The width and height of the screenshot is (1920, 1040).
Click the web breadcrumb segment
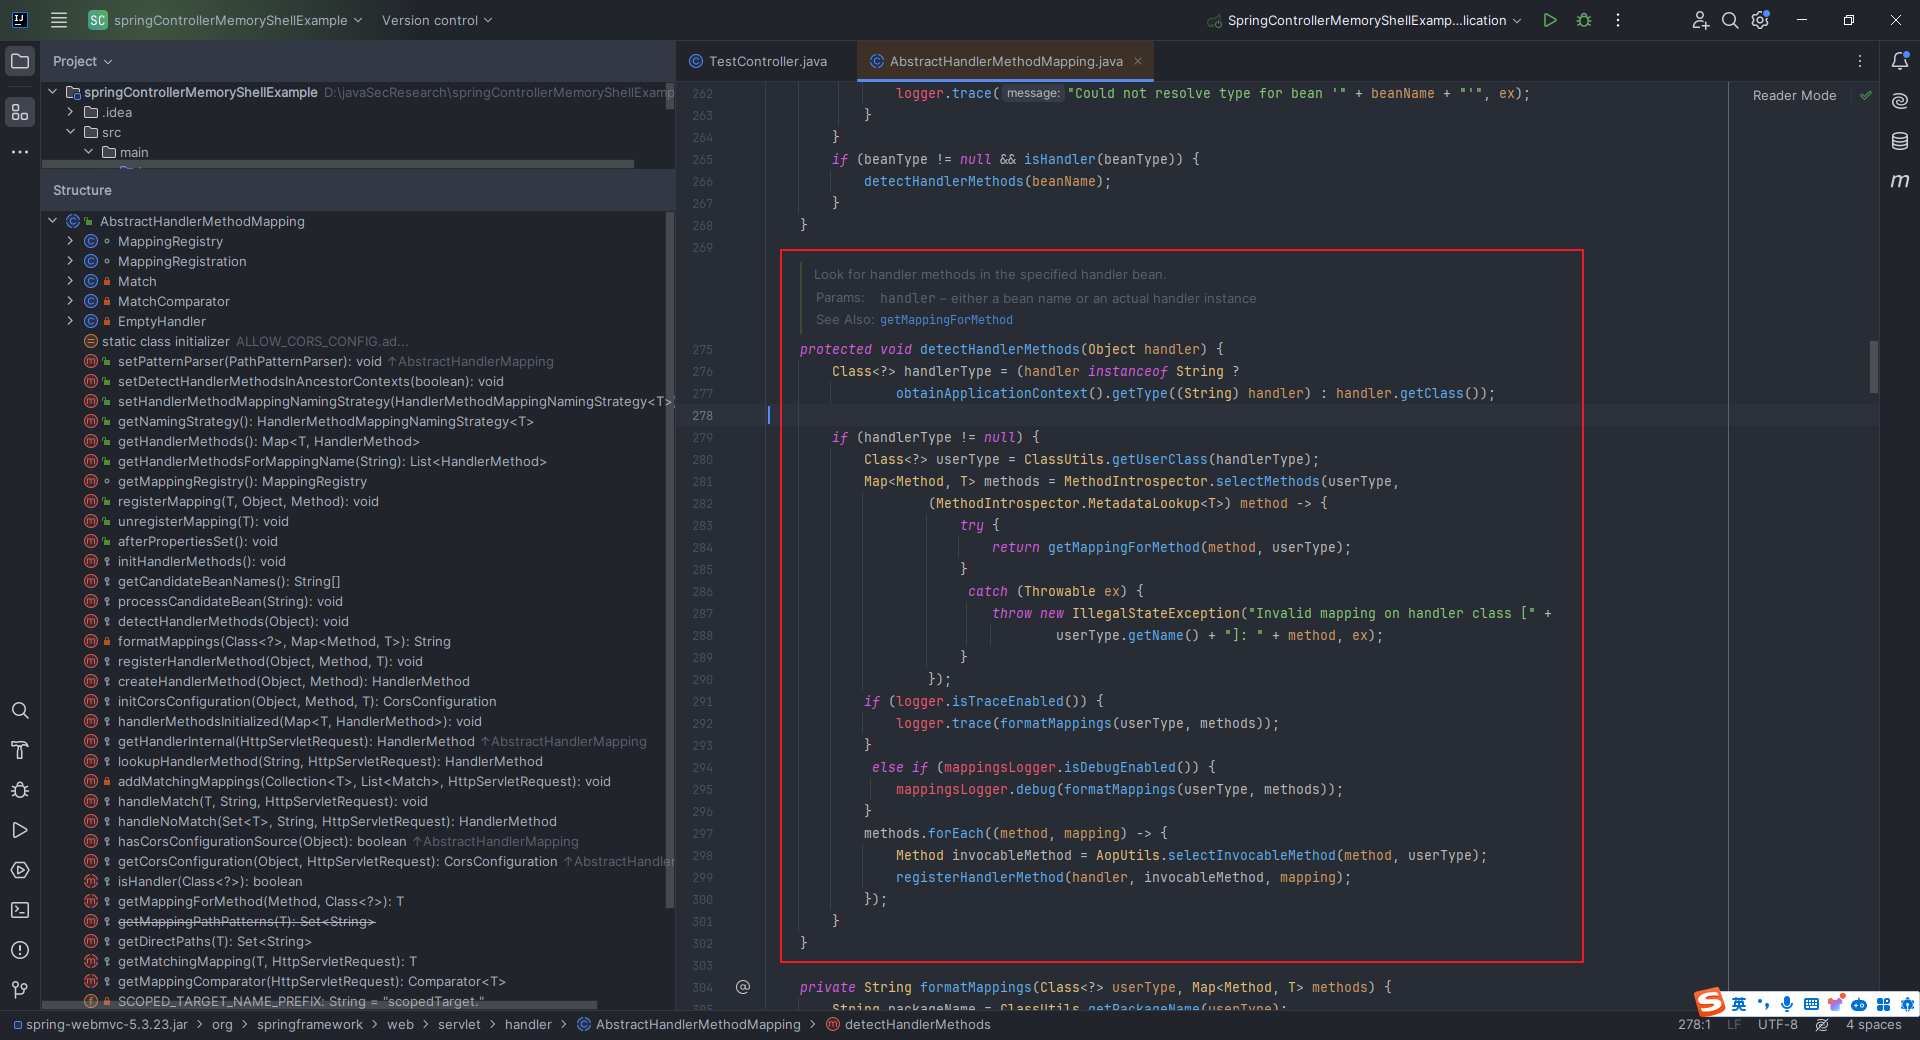[x=400, y=1025]
